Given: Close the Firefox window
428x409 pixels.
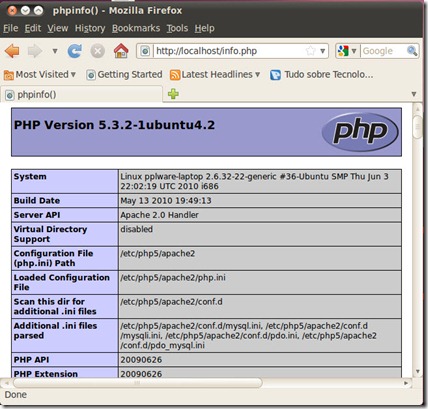Looking at the screenshot, I should 12,11.
